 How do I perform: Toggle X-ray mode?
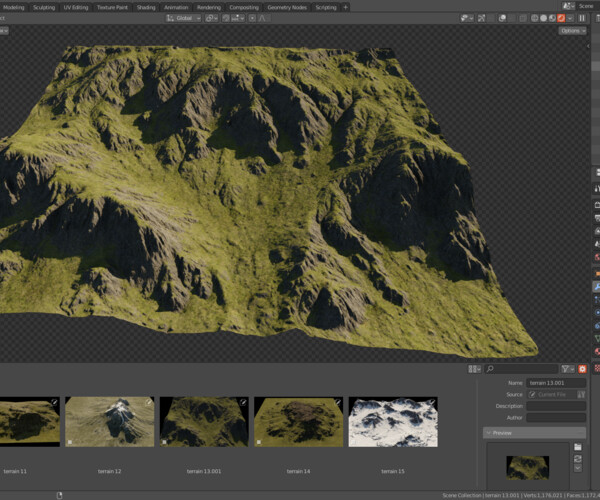pyautogui.click(x=523, y=18)
